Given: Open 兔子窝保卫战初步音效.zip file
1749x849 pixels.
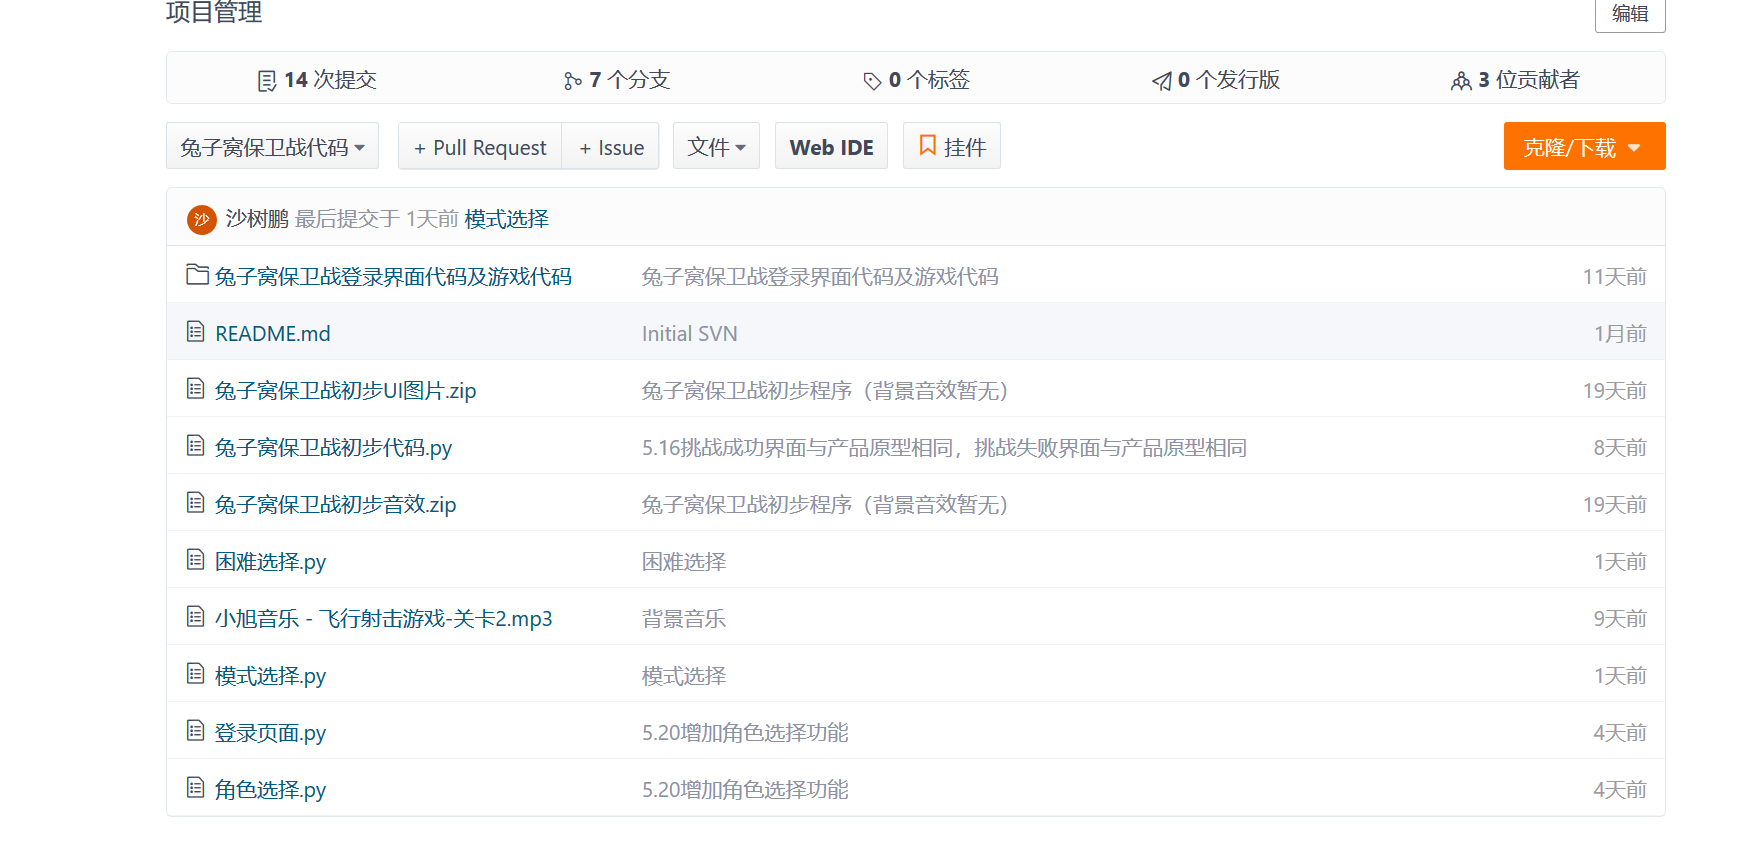Looking at the screenshot, I should (x=336, y=505).
